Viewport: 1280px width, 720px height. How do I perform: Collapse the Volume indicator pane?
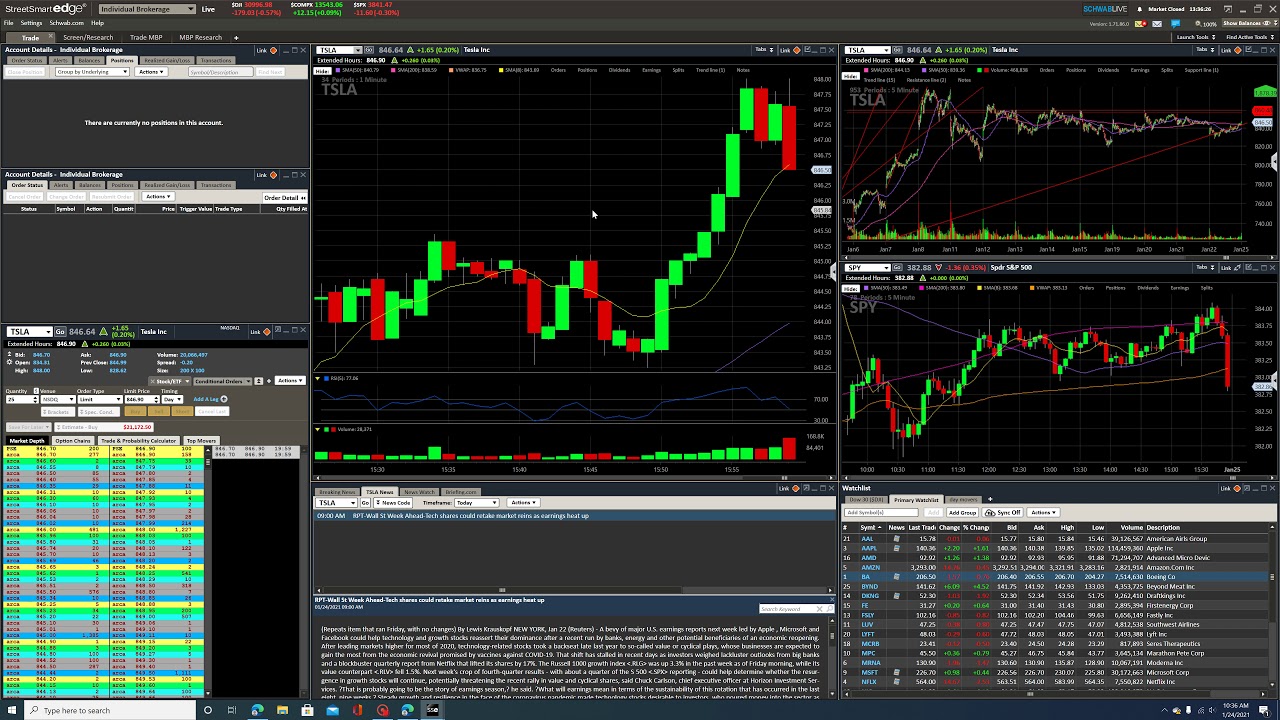pyautogui.click(x=318, y=429)
